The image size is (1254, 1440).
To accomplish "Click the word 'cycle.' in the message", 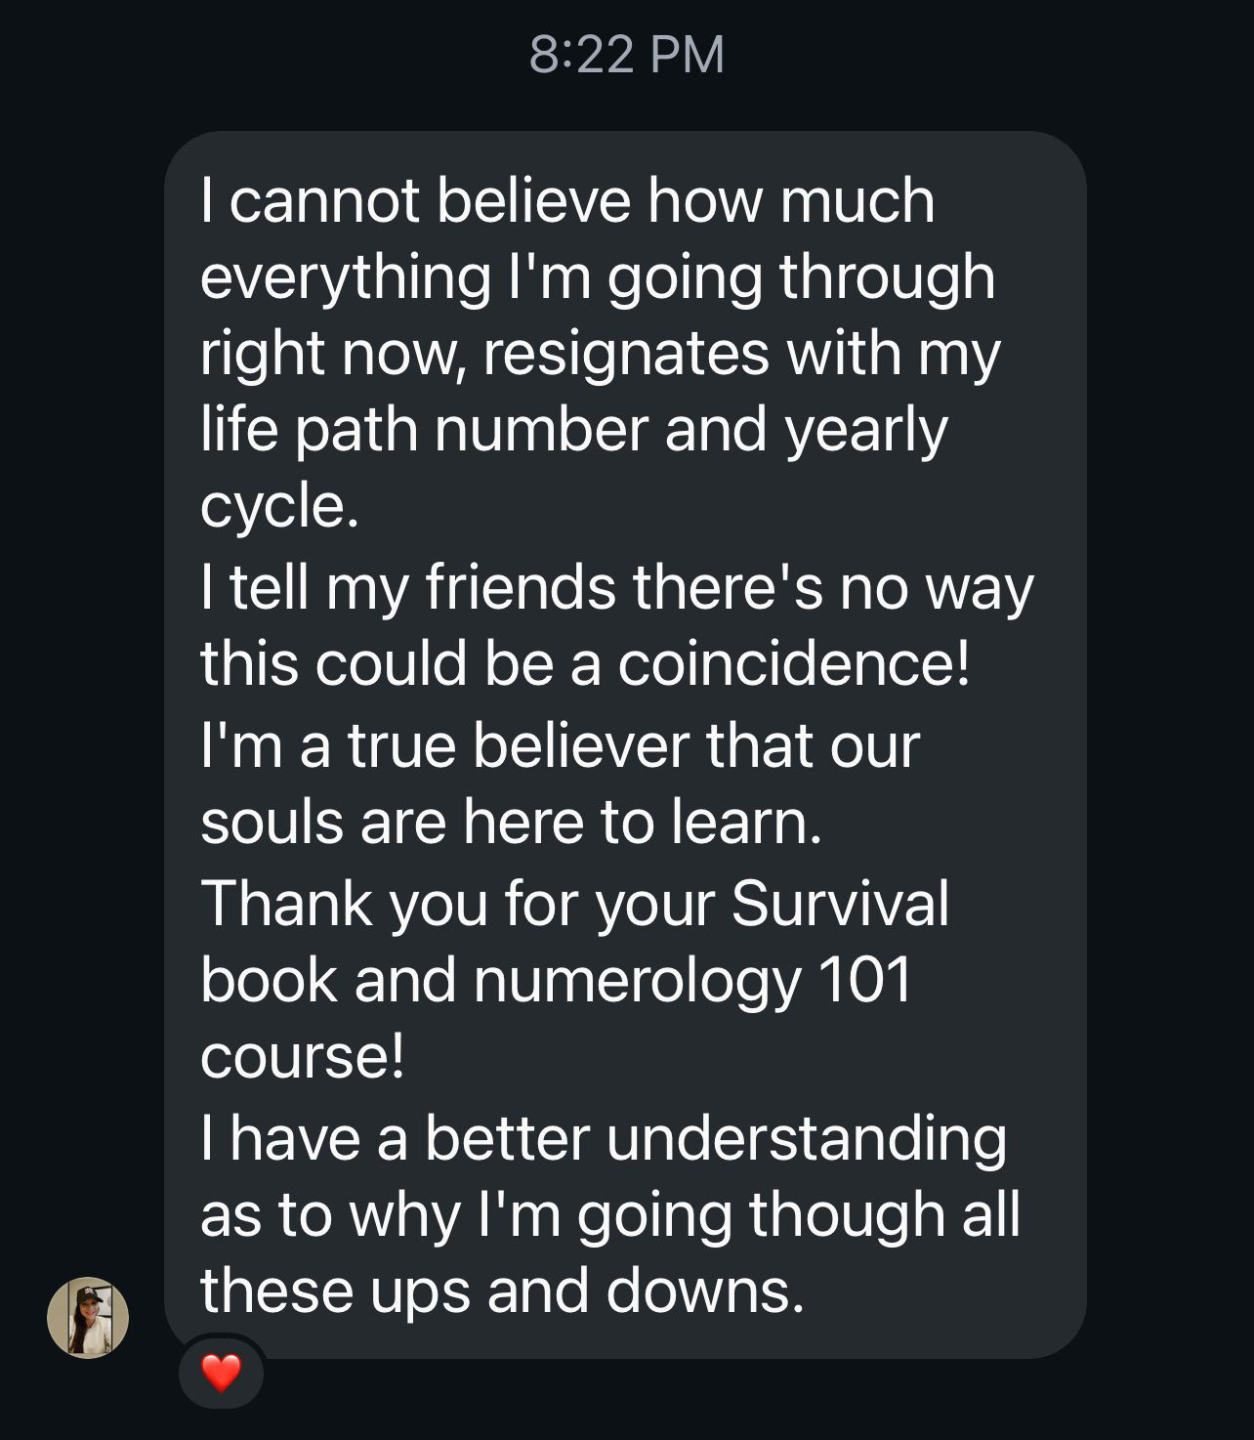I will click(x=279, y=506).
